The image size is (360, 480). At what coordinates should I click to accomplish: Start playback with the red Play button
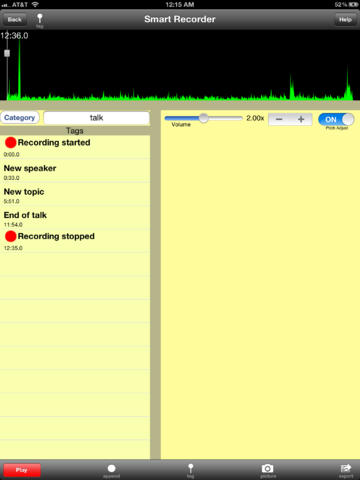pos(22,470)
